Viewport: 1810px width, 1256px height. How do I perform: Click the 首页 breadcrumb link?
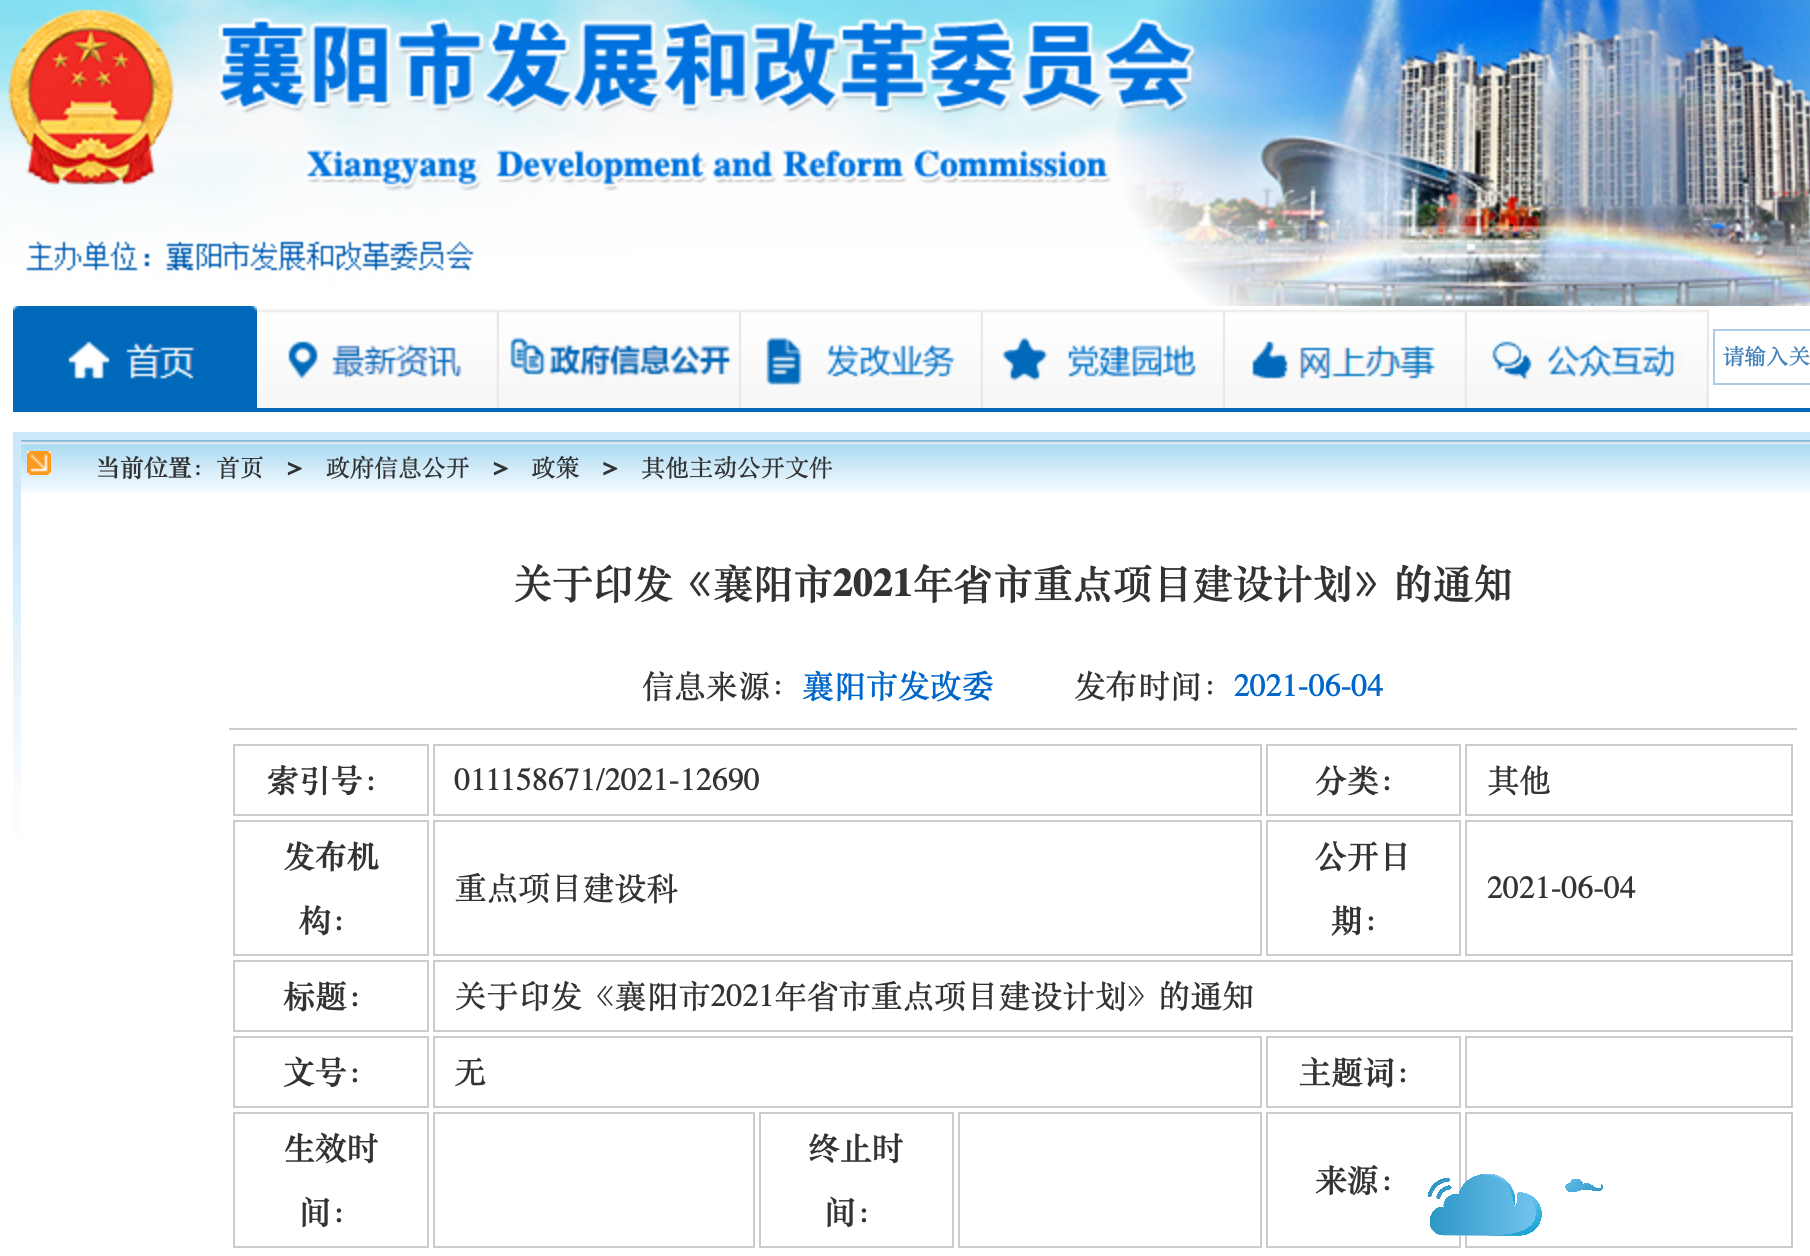point(240,468)
